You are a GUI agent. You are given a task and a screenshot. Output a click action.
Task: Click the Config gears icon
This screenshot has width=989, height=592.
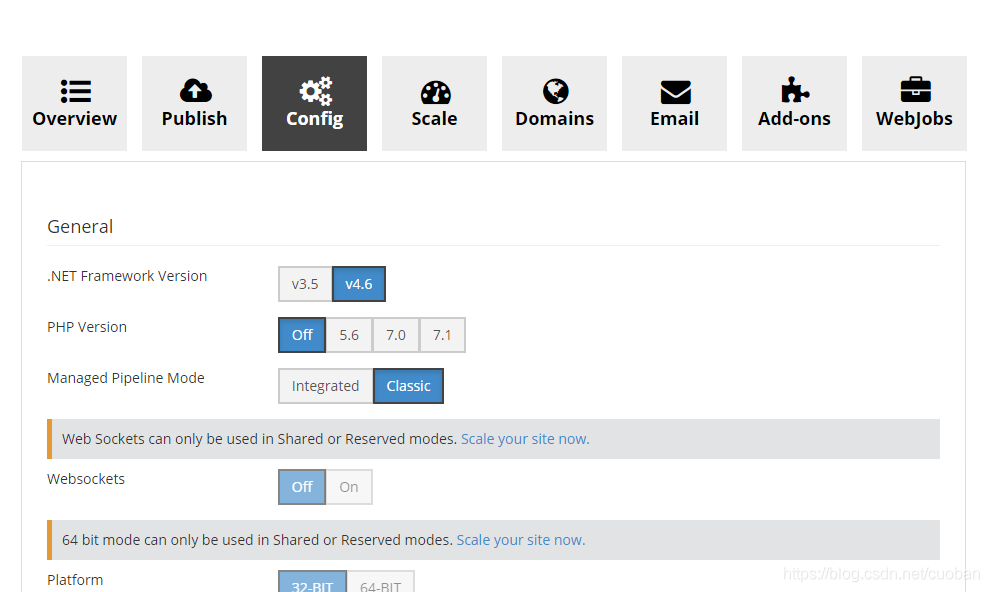click(x=315, y=91)
